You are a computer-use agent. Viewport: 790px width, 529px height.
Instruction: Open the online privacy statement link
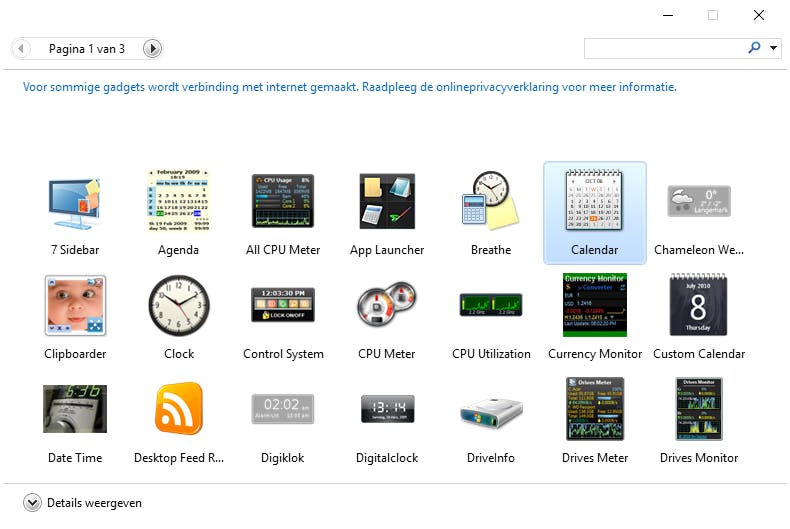tap(350, 87)
